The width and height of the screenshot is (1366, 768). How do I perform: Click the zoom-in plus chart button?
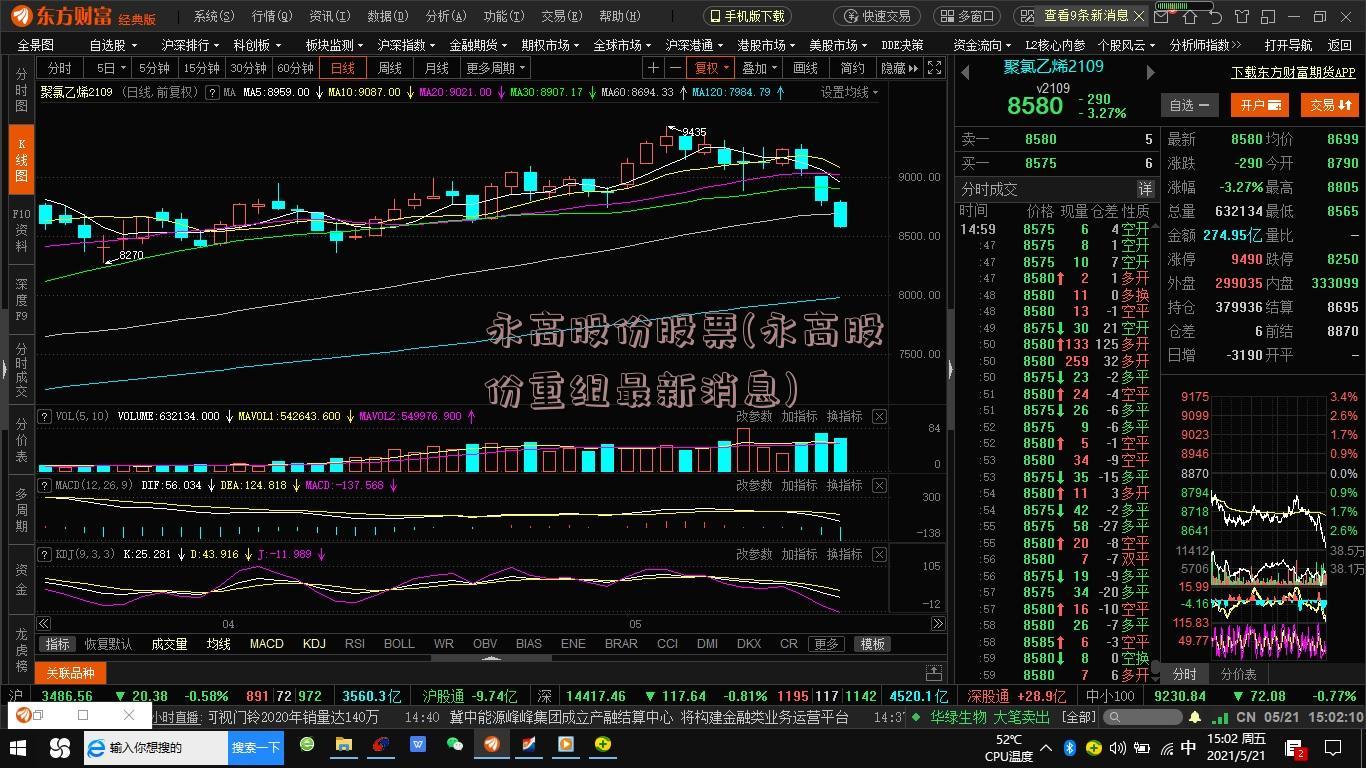coord(653,68)
